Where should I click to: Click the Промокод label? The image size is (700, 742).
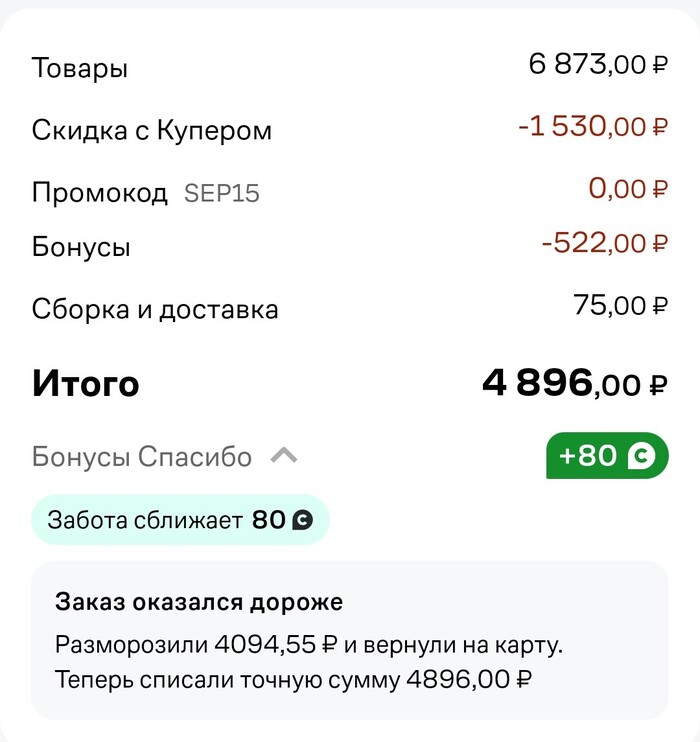100,192
